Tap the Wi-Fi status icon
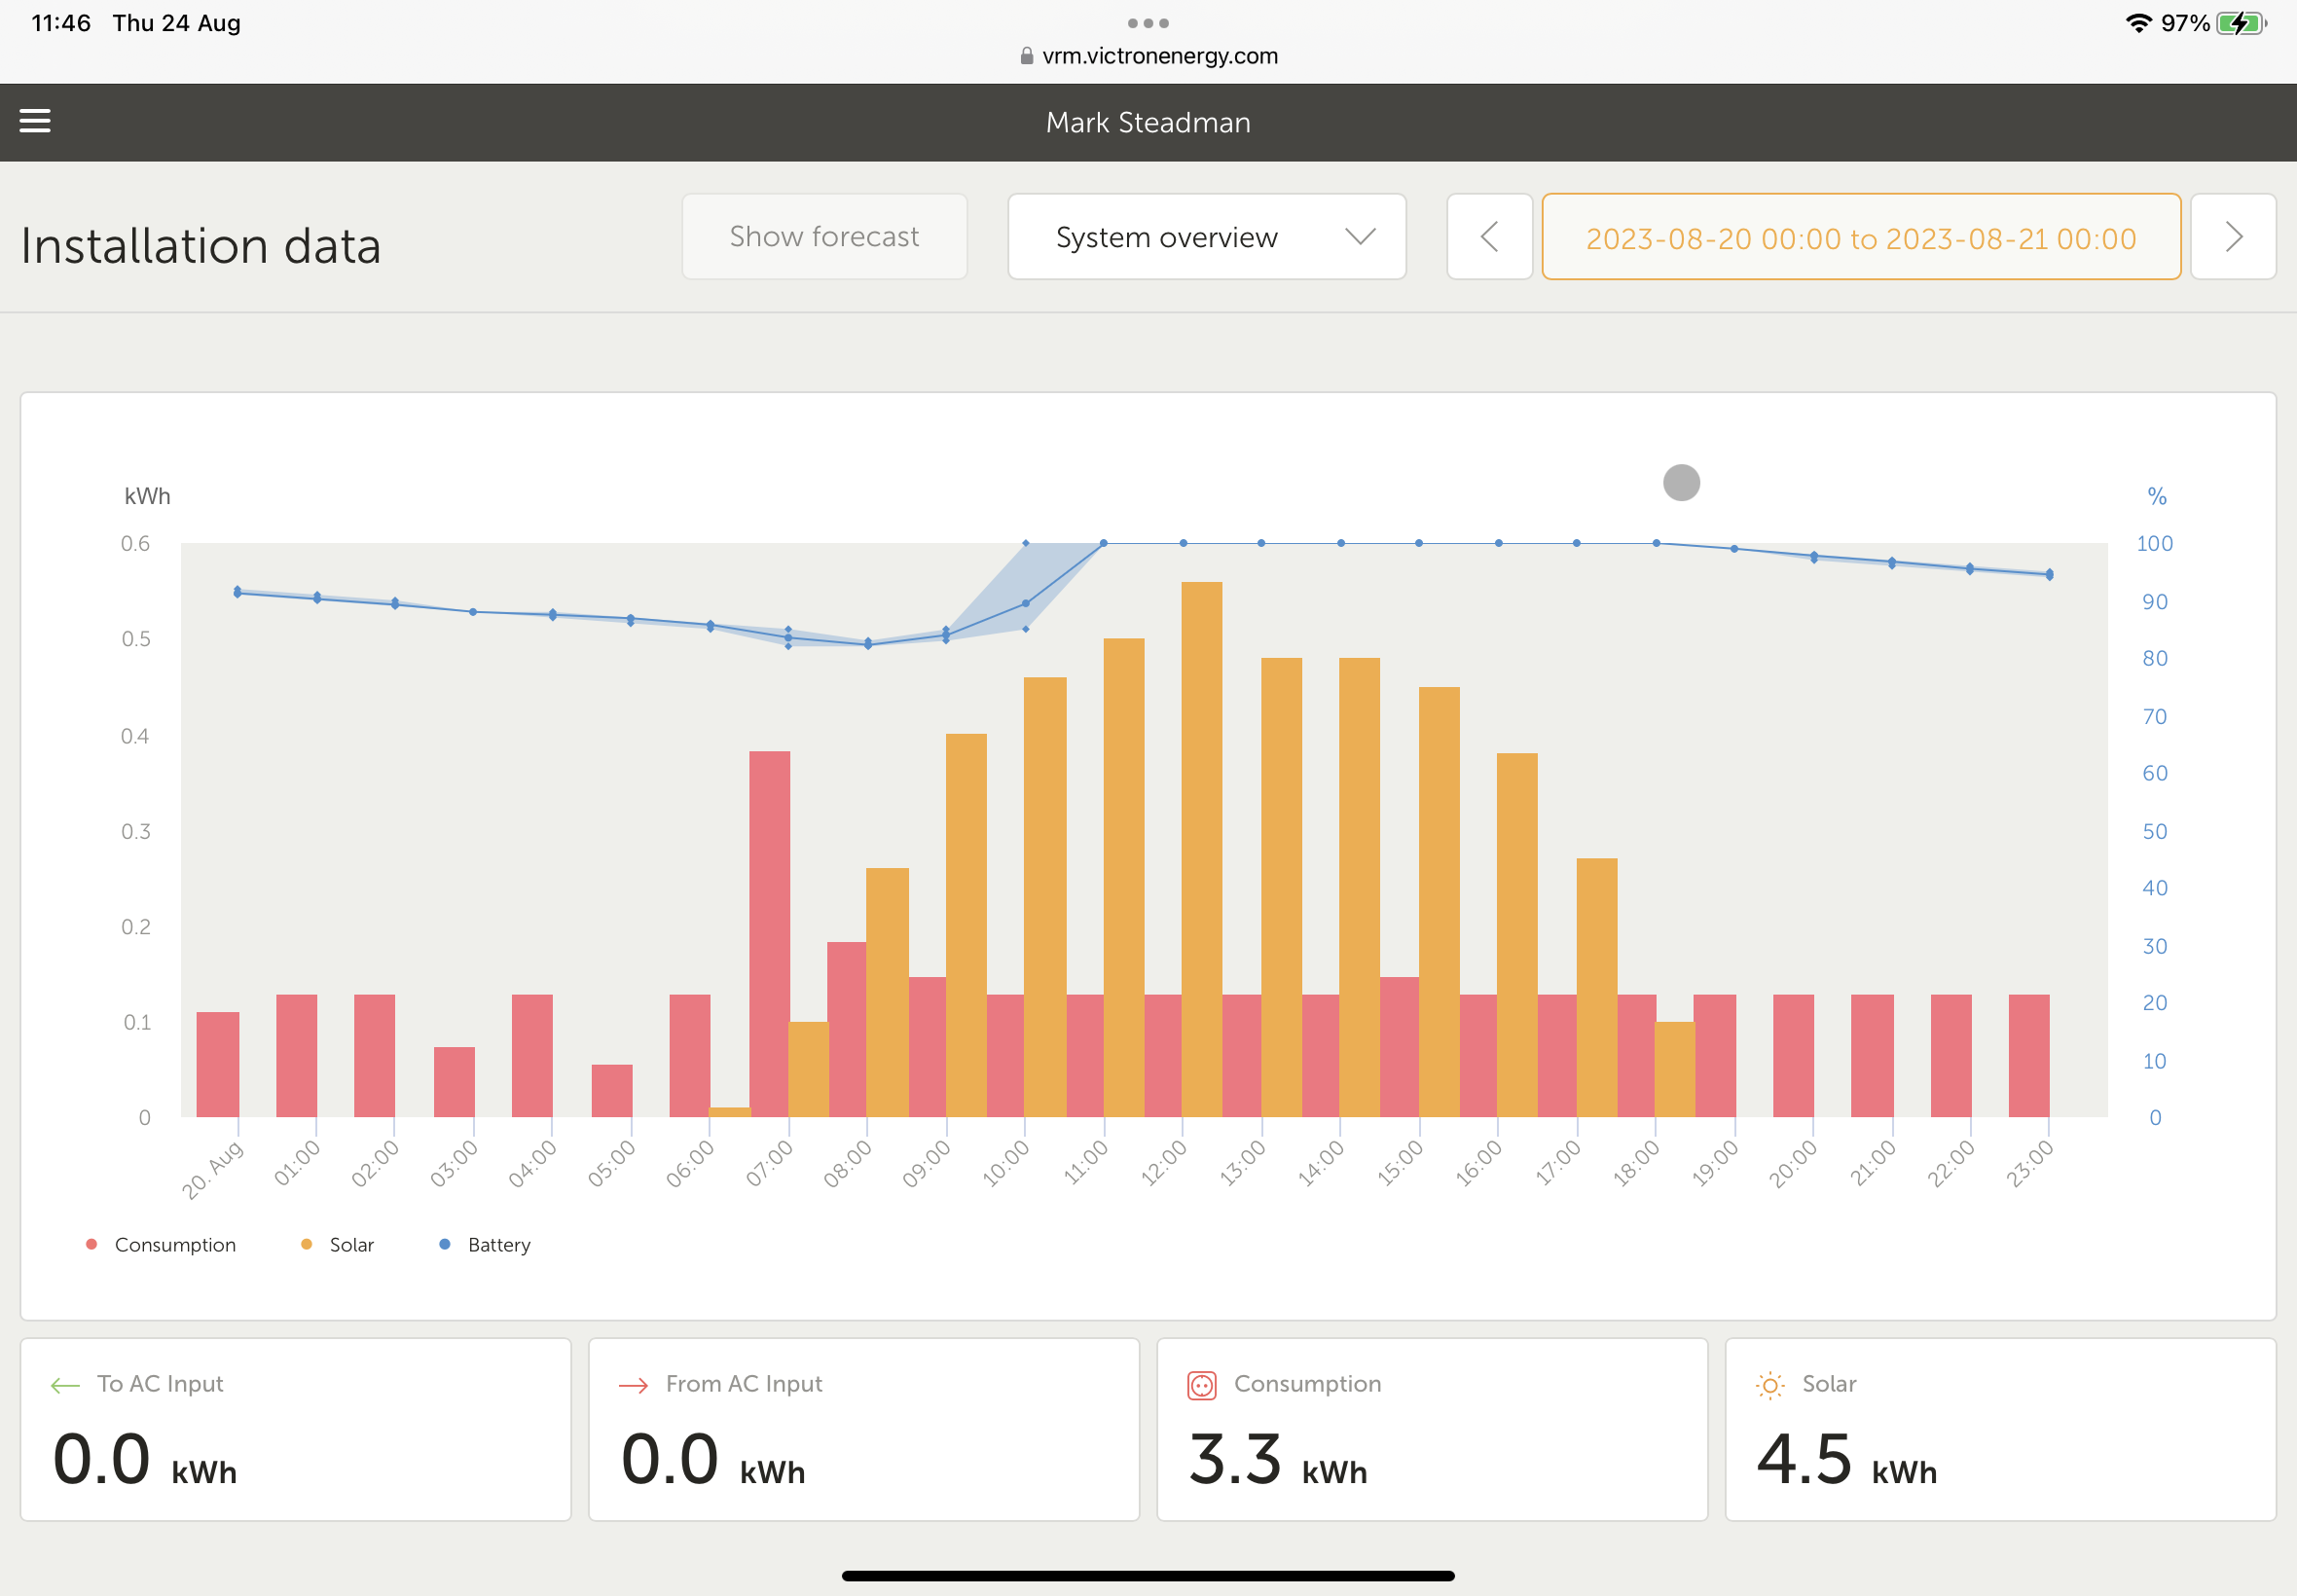Viewport: 2297px width, 1596px height. 2138,23
